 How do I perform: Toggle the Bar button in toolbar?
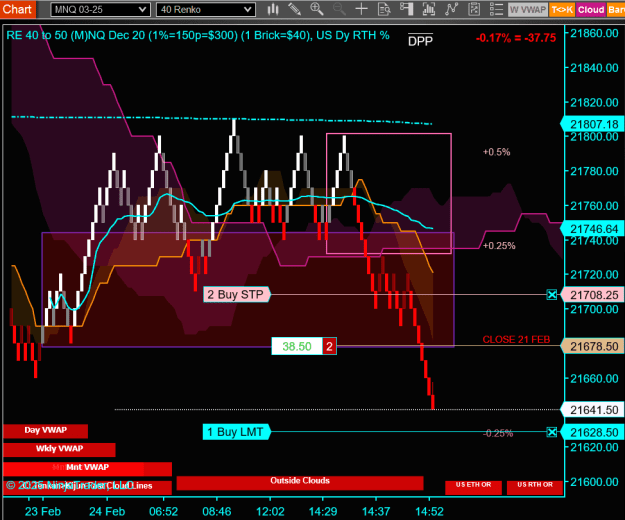click(x=616, y=10)
